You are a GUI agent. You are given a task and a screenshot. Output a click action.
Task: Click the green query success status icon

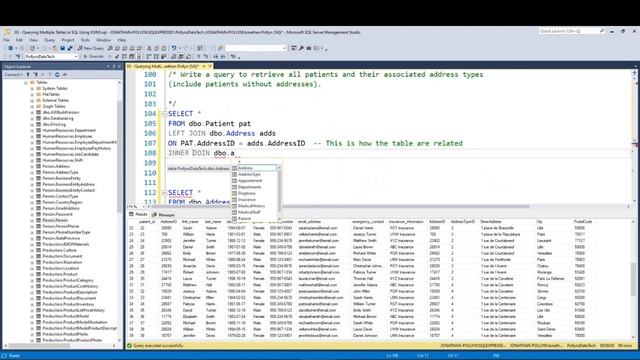[x=129, y=346]
